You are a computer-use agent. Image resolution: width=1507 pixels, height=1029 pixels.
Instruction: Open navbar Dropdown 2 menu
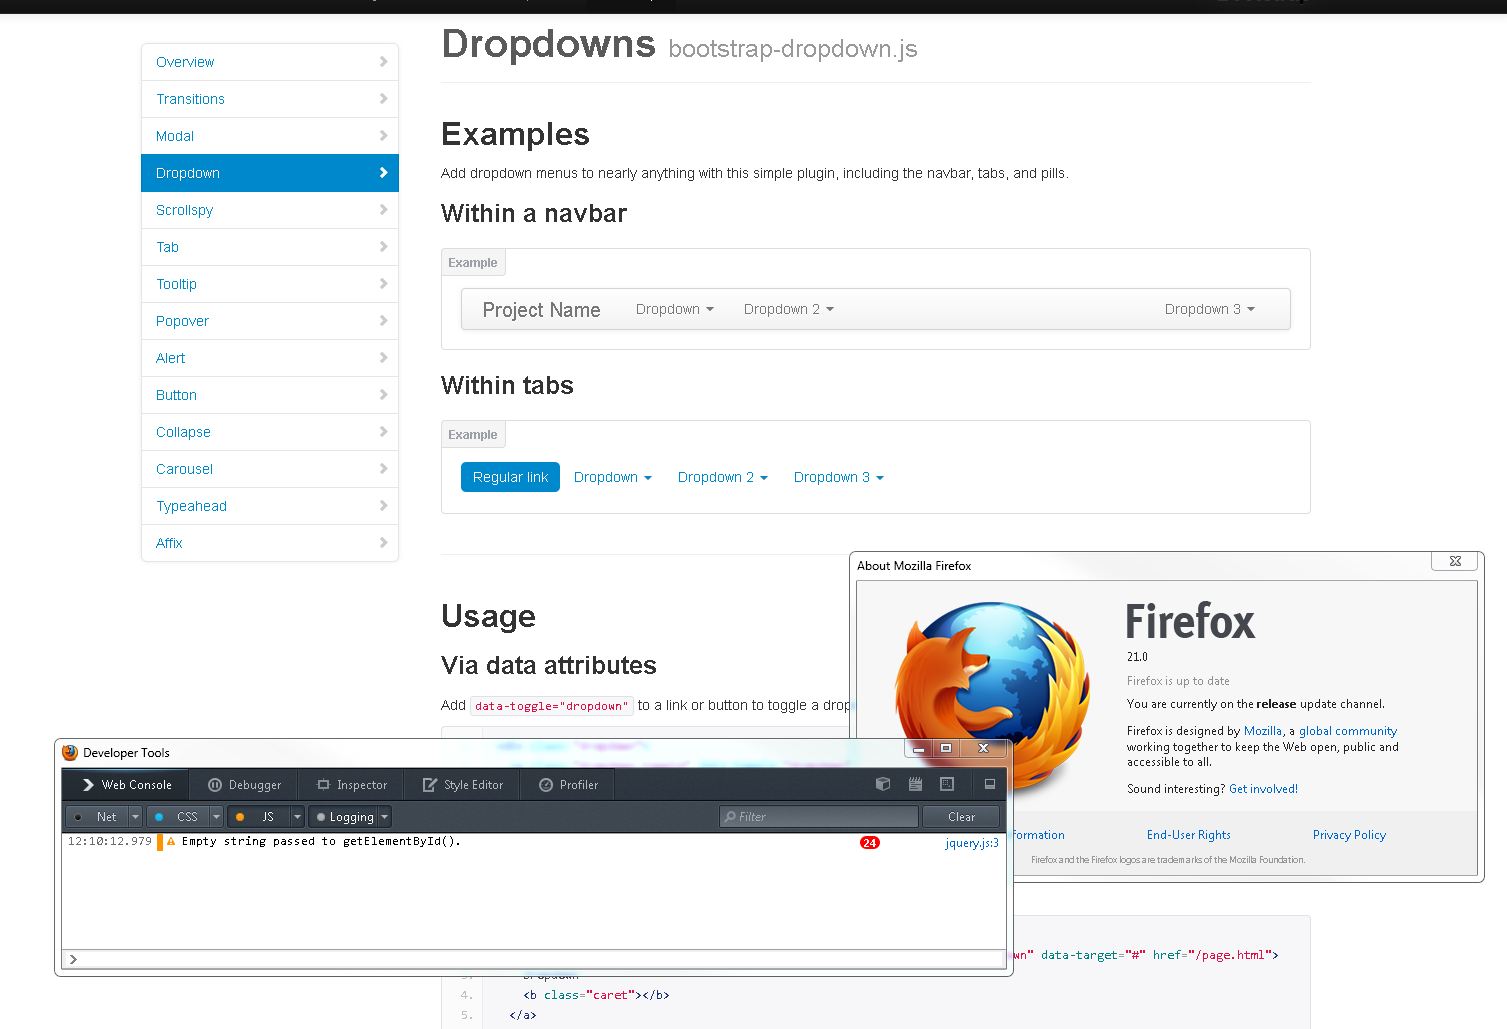click(789, 309)
